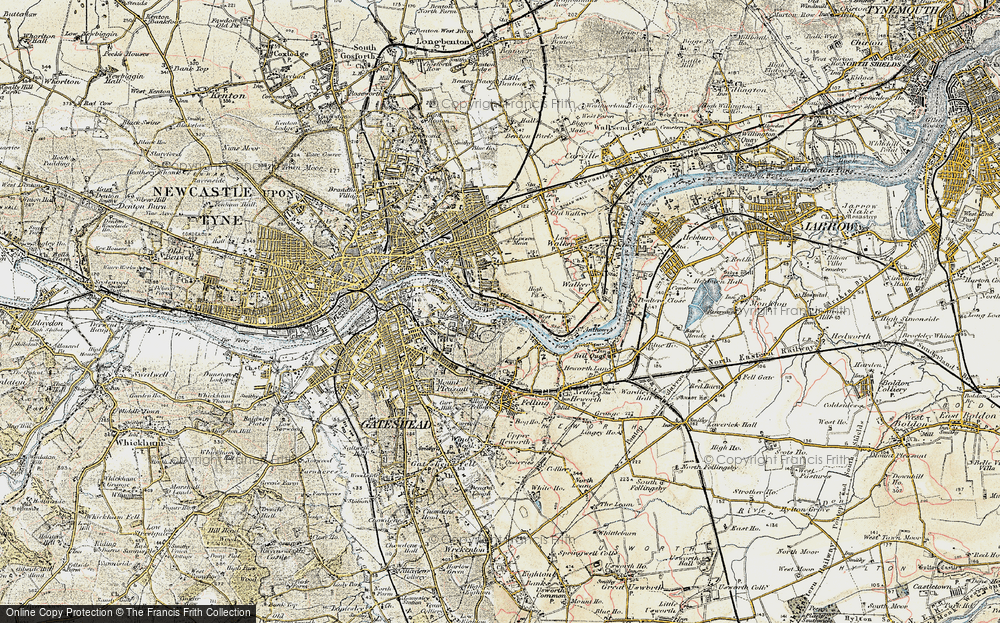This screenshot has height=623, width=1000.
Task: Click the Wrekenton place name
Action: [x=464, y=548]
